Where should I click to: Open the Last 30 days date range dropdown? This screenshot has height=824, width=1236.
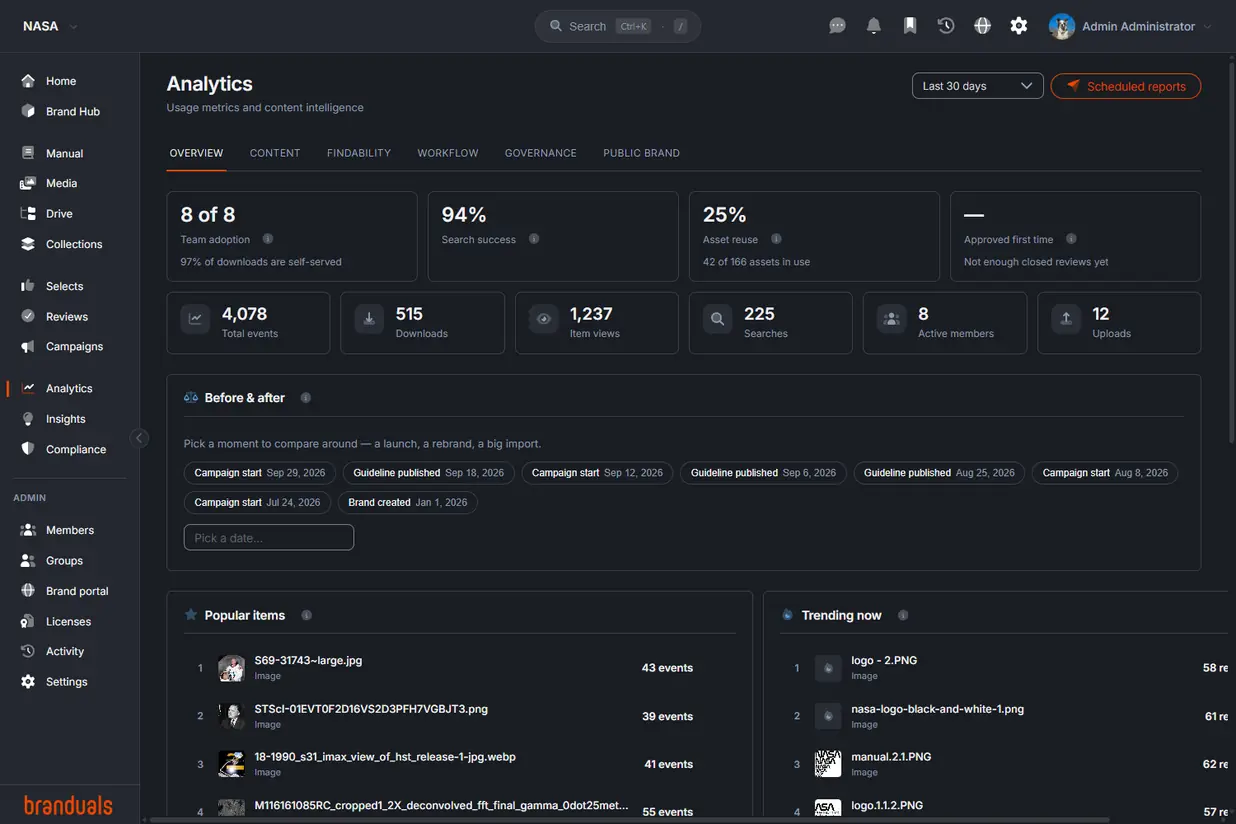978,86
